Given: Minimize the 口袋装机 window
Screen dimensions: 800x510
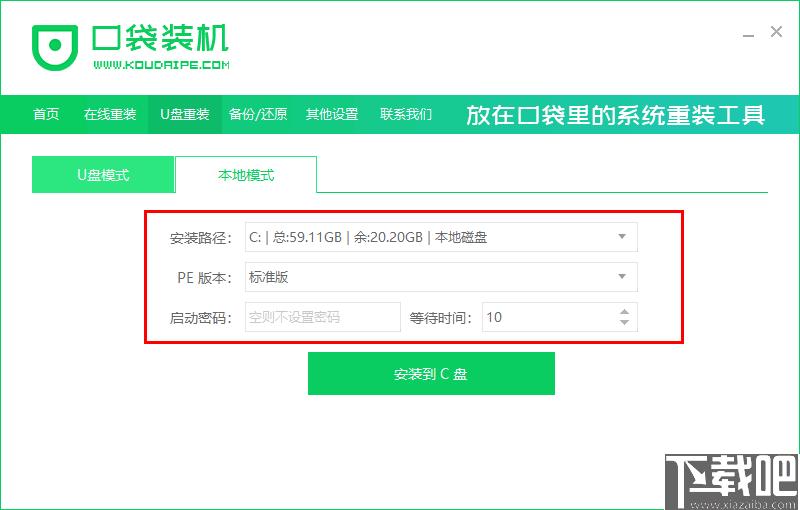Looking at the screenshot, I should [x=748, y=36].
